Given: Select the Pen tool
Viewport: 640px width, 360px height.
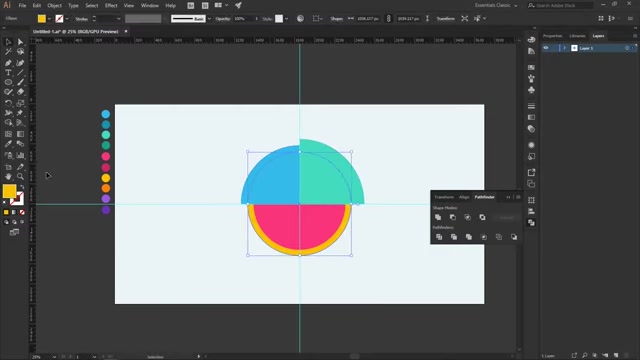Looking at the screenshot, I should pyautogui.click(x=8, y=62).
